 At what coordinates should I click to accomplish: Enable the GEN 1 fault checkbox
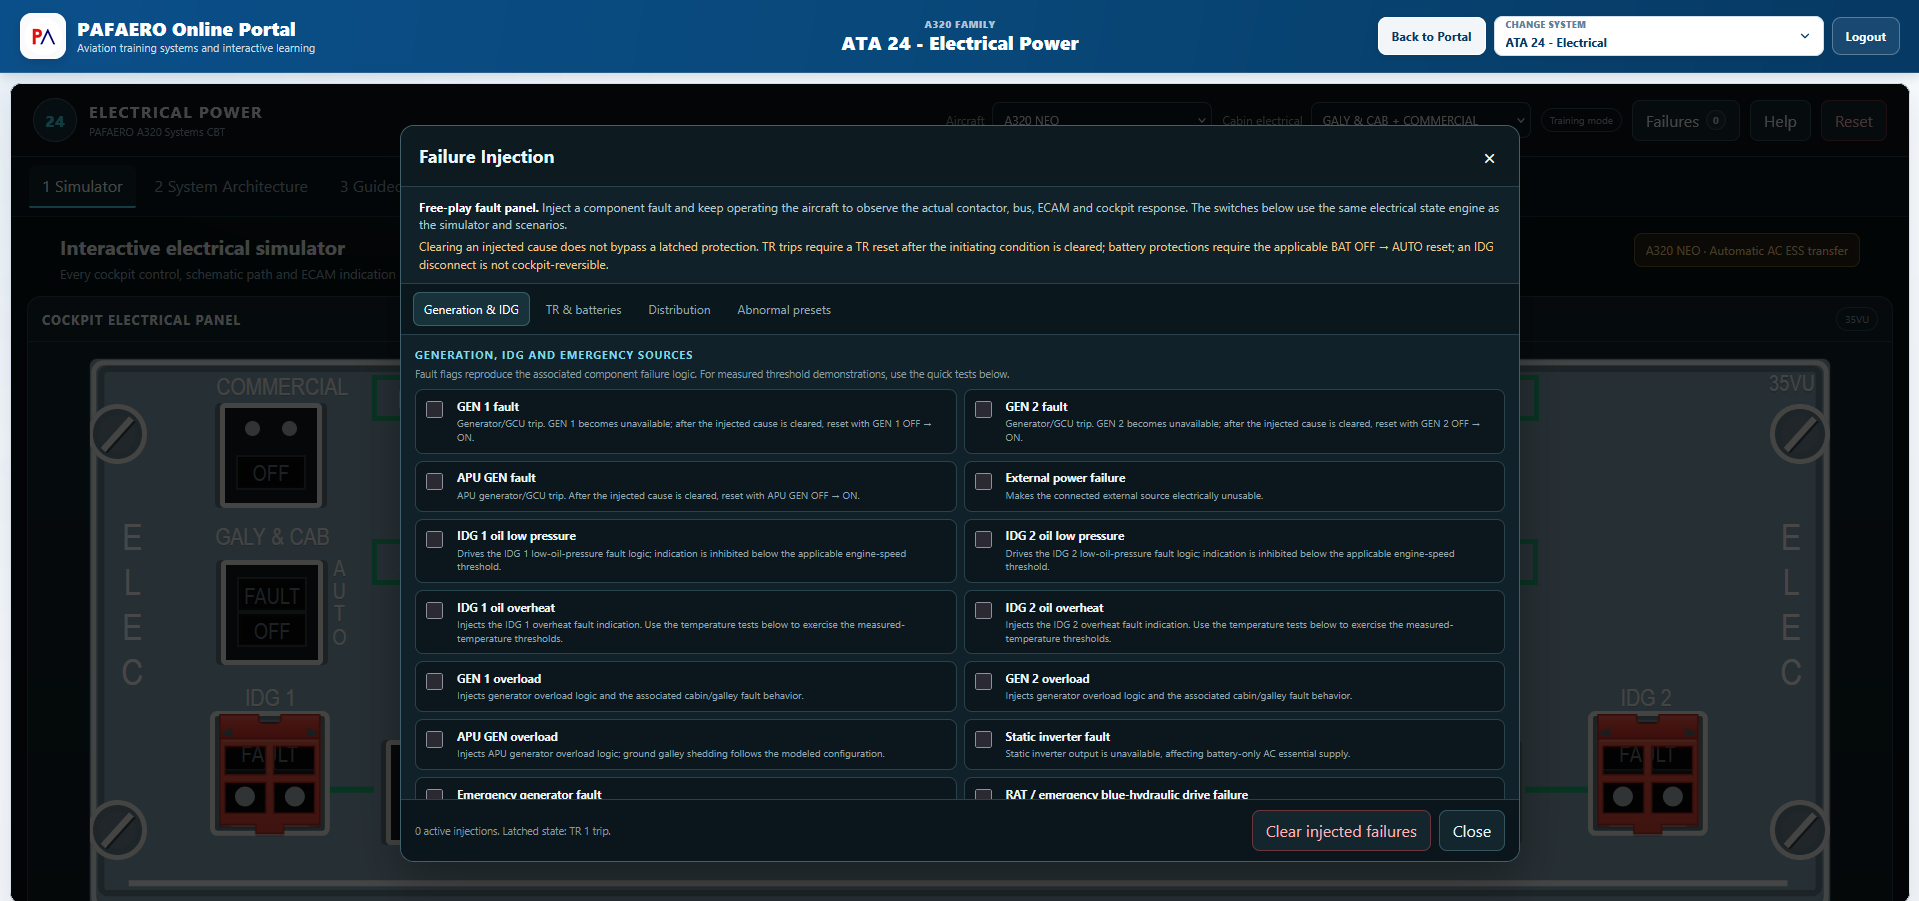(435, 409)
